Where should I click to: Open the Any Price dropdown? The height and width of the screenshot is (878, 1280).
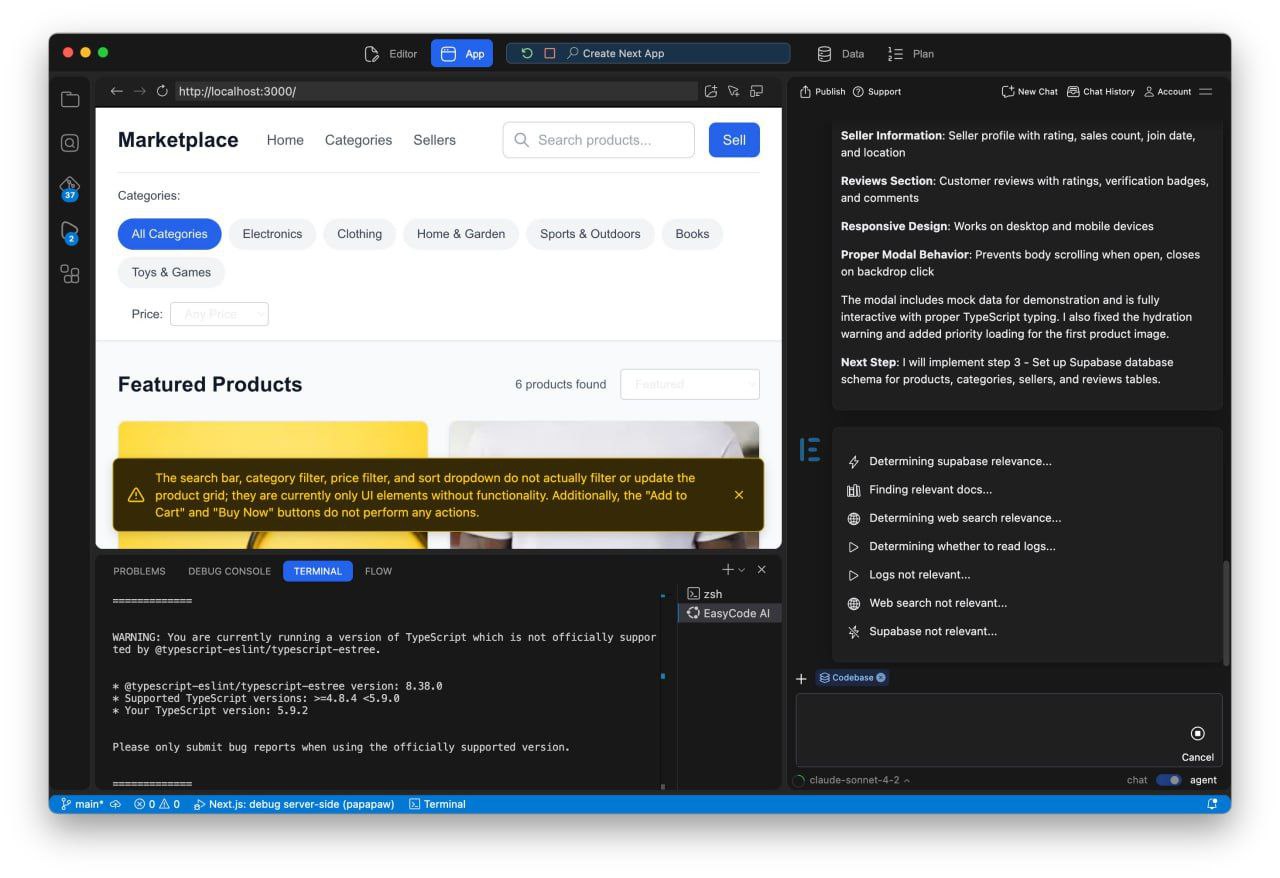click(219, 314)
